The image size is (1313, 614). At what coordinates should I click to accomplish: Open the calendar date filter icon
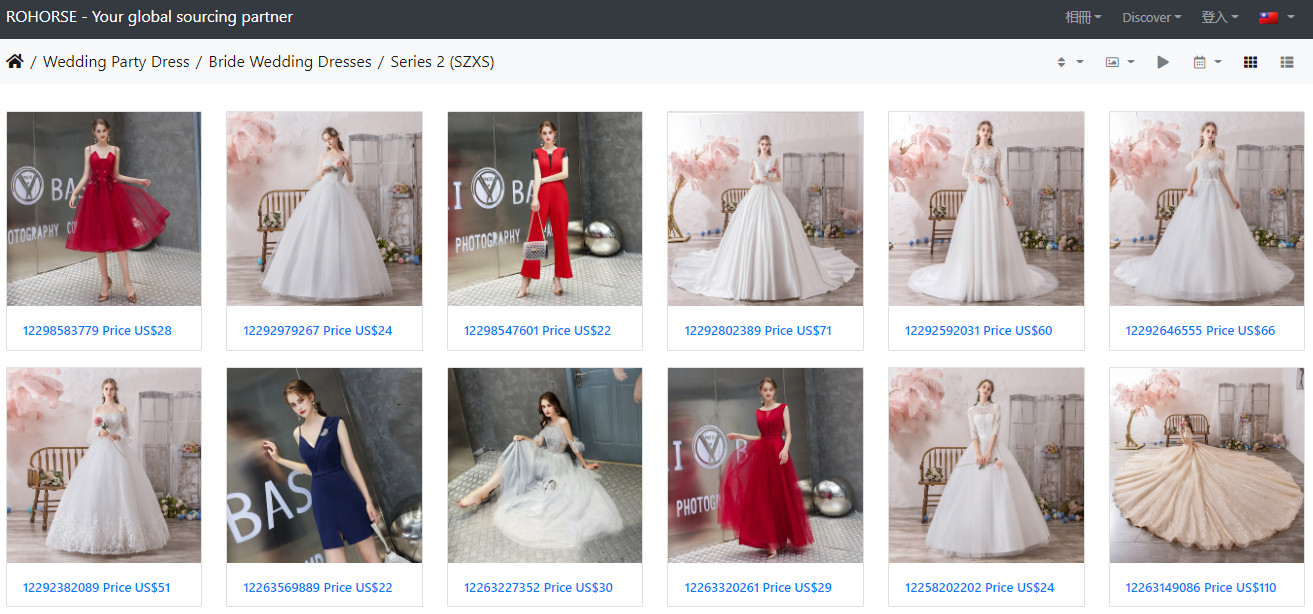coord(1206,62)
